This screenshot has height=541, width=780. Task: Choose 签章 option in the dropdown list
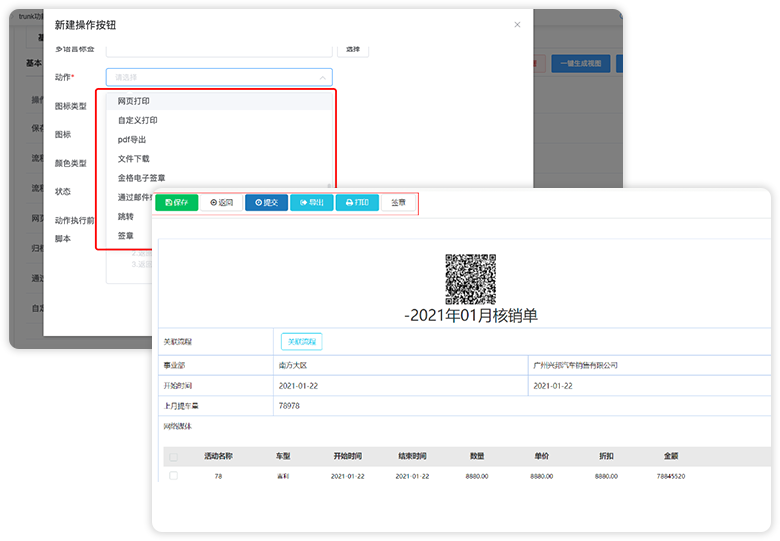coord(126,236)
